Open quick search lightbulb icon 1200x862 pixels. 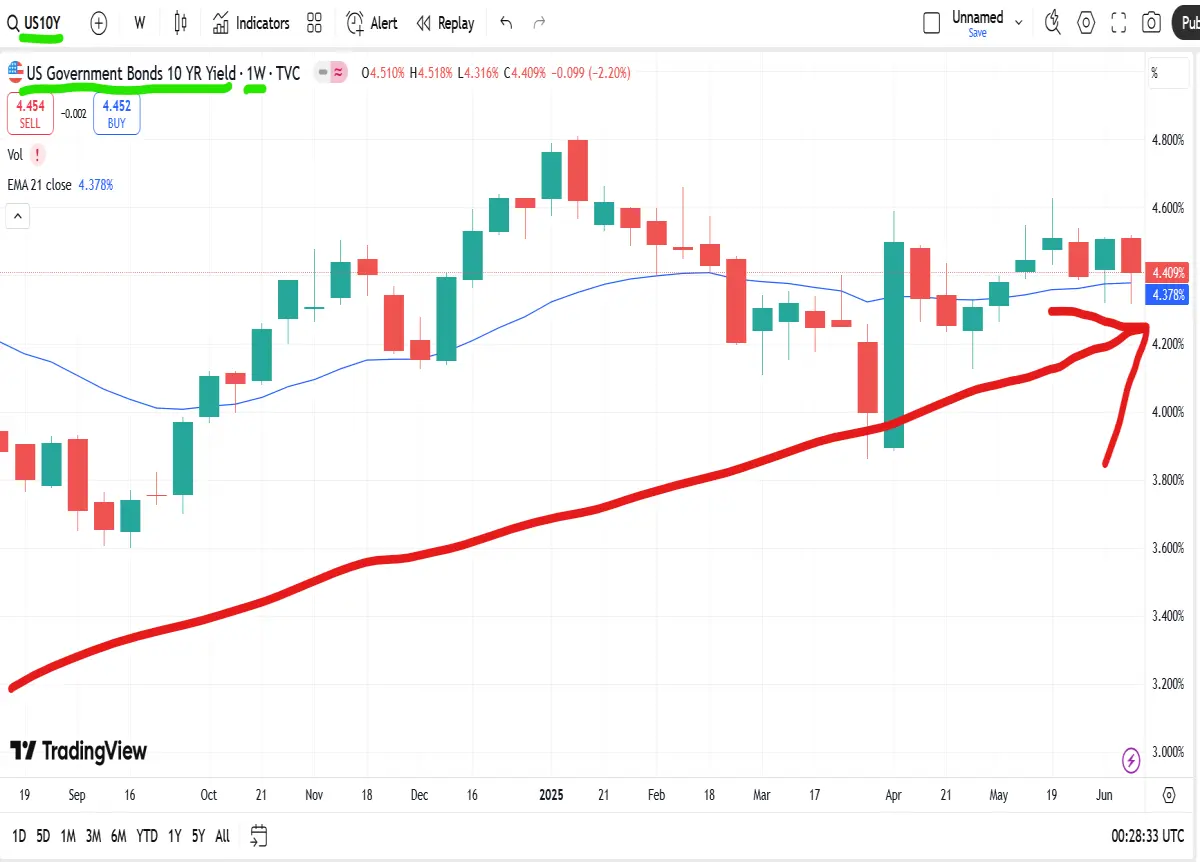coord(1053,23)
